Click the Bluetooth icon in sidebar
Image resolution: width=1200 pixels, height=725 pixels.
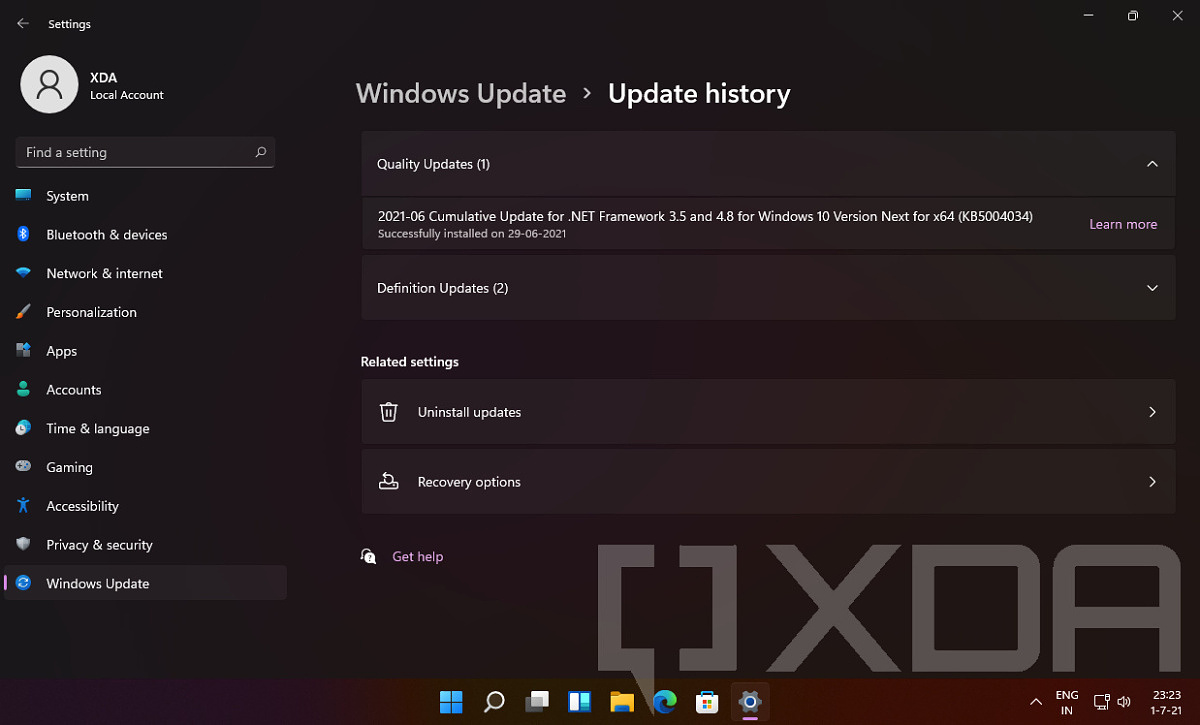[23, 234]
